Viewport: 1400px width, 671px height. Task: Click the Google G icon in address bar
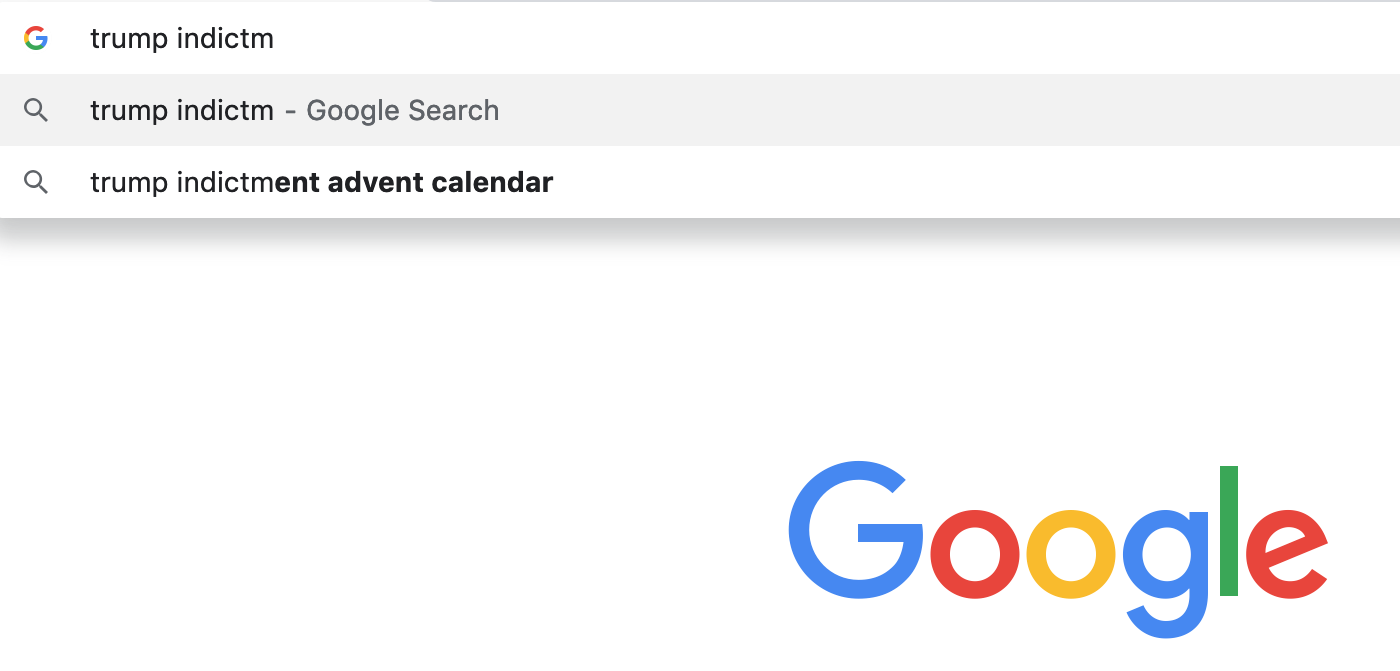point(36,38)
